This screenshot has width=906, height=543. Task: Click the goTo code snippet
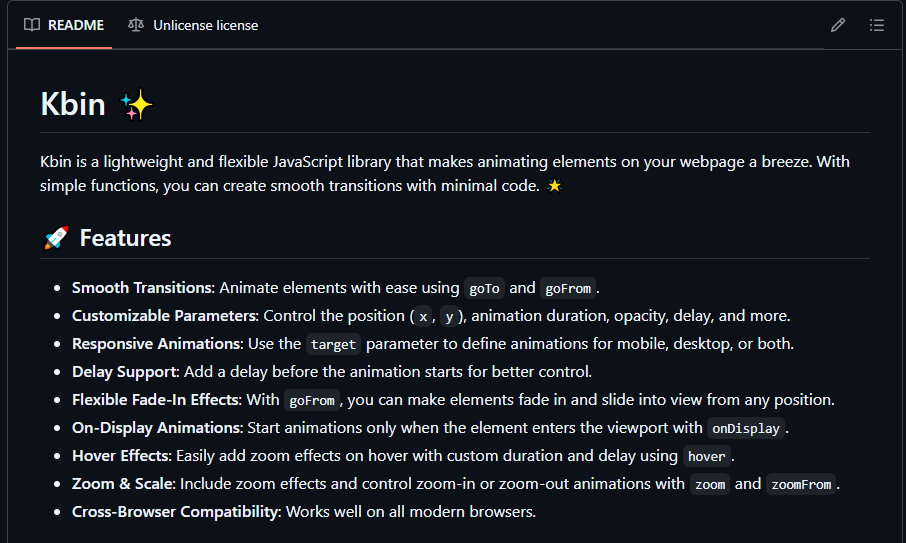(x=484, y=288)
